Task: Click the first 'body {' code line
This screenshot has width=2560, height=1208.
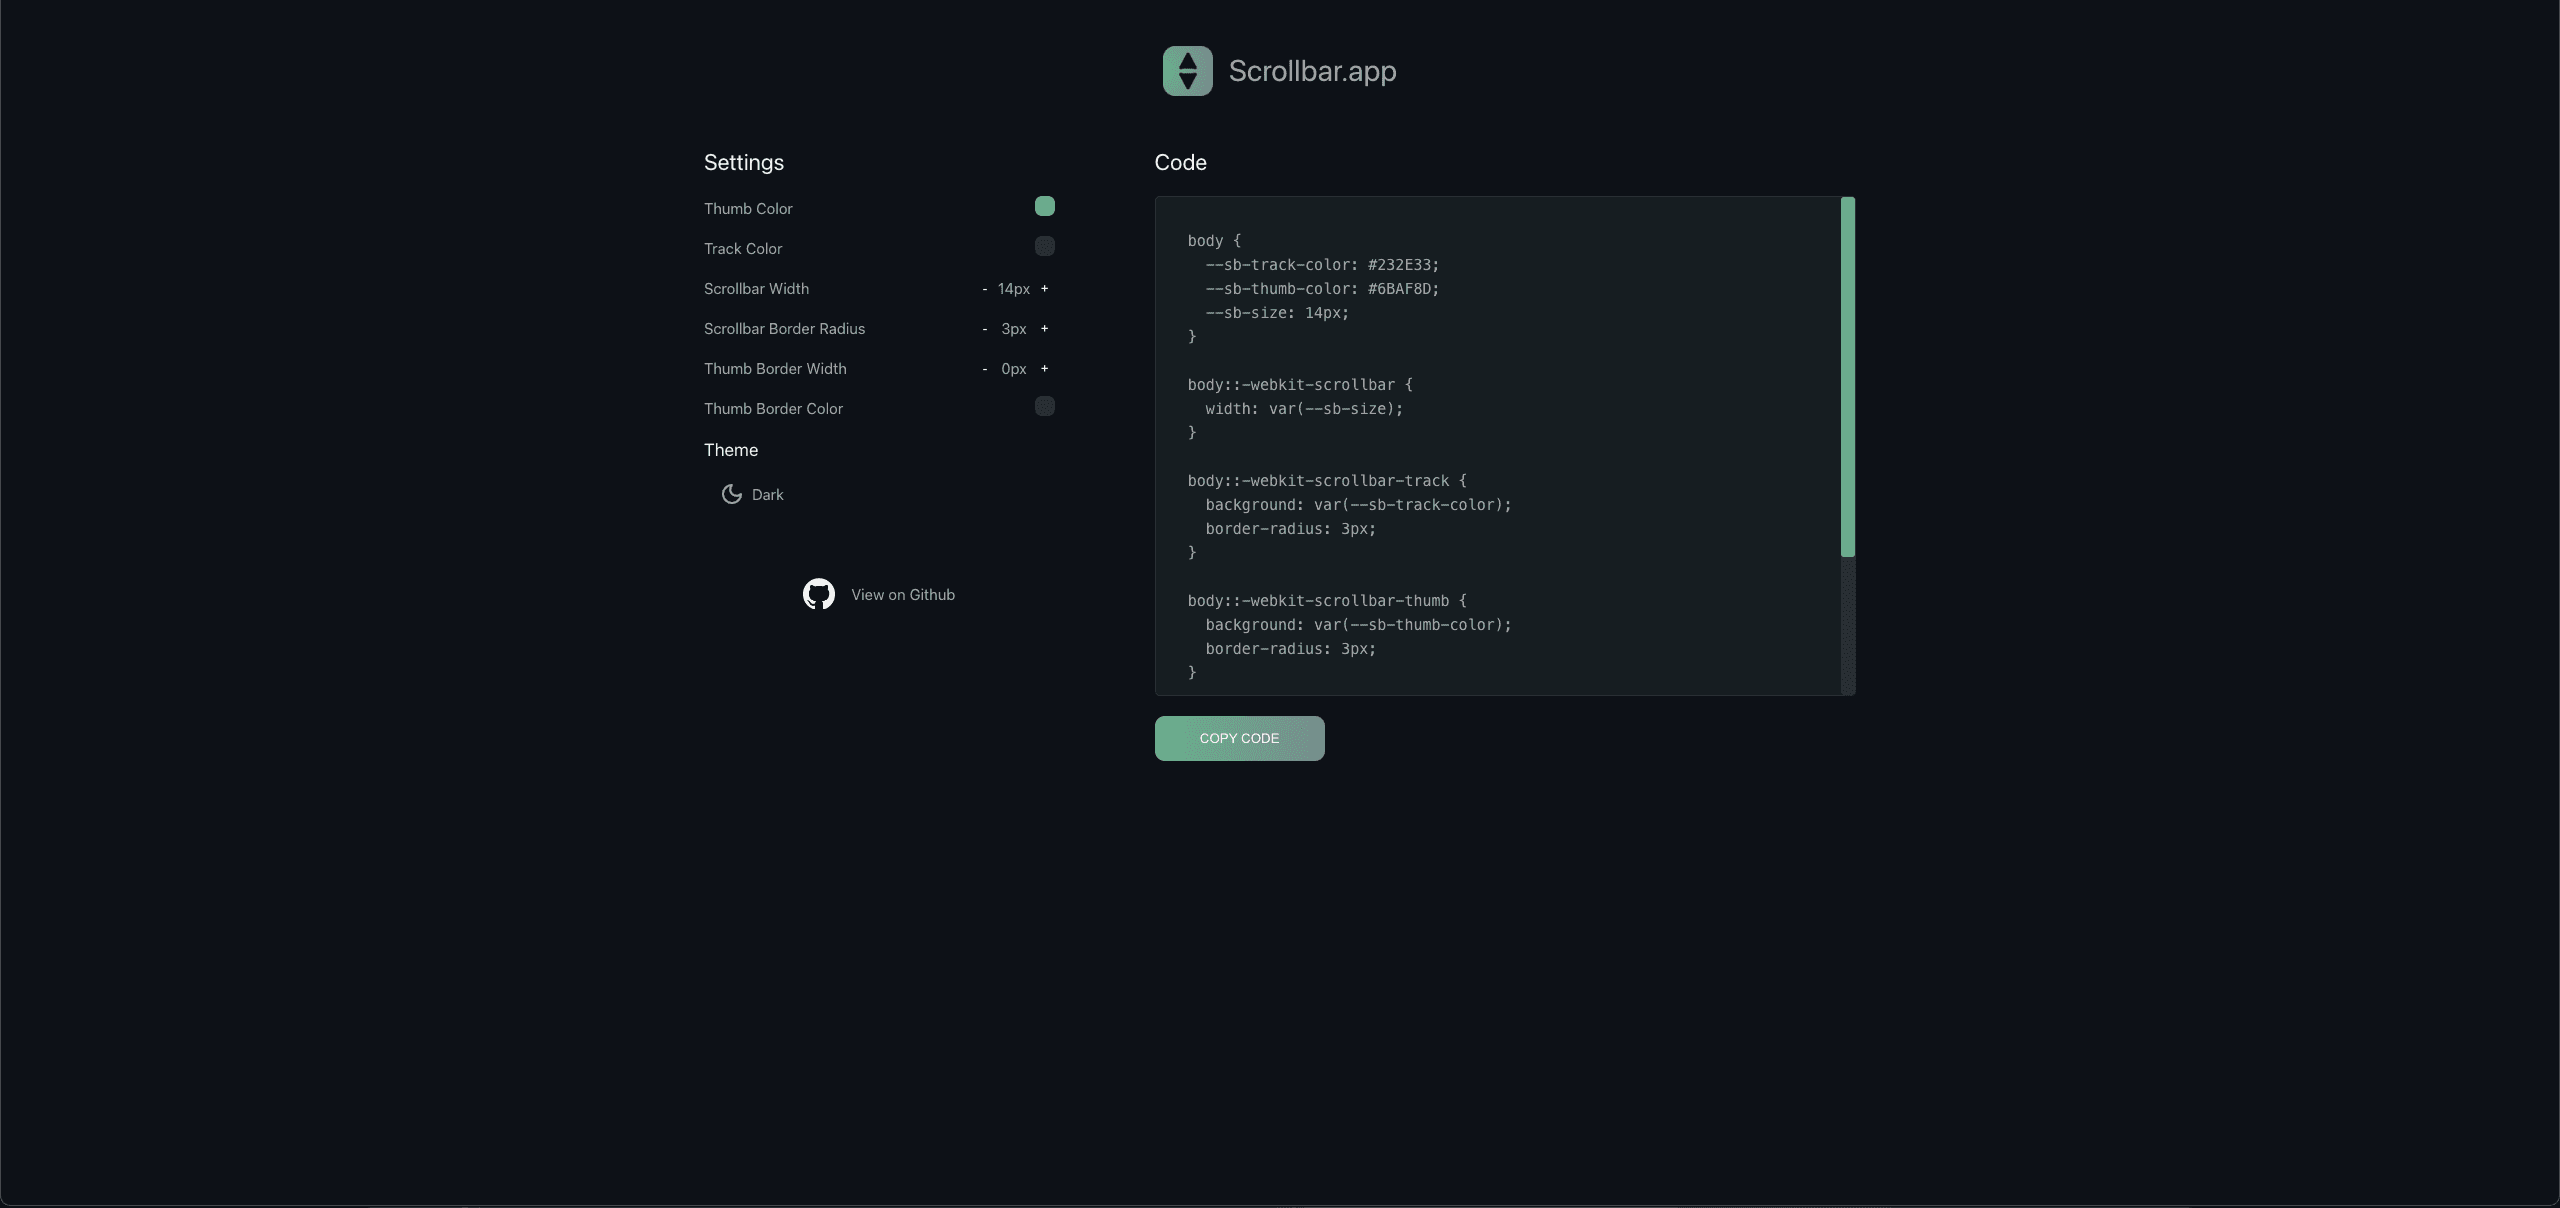Action: pyautogui.click(x=1214, y=241)
